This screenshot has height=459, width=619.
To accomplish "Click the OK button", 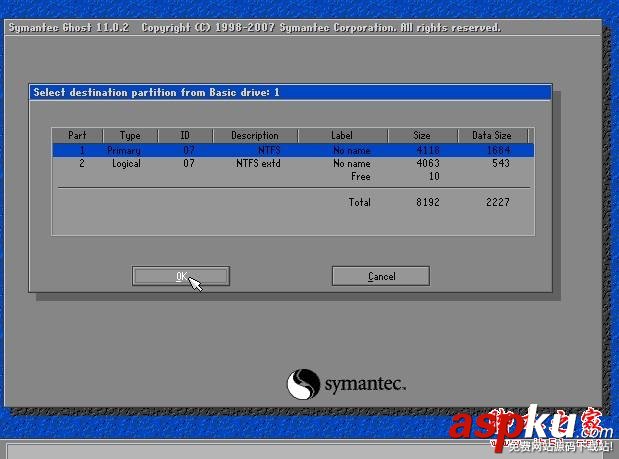I will coord(181,276).
